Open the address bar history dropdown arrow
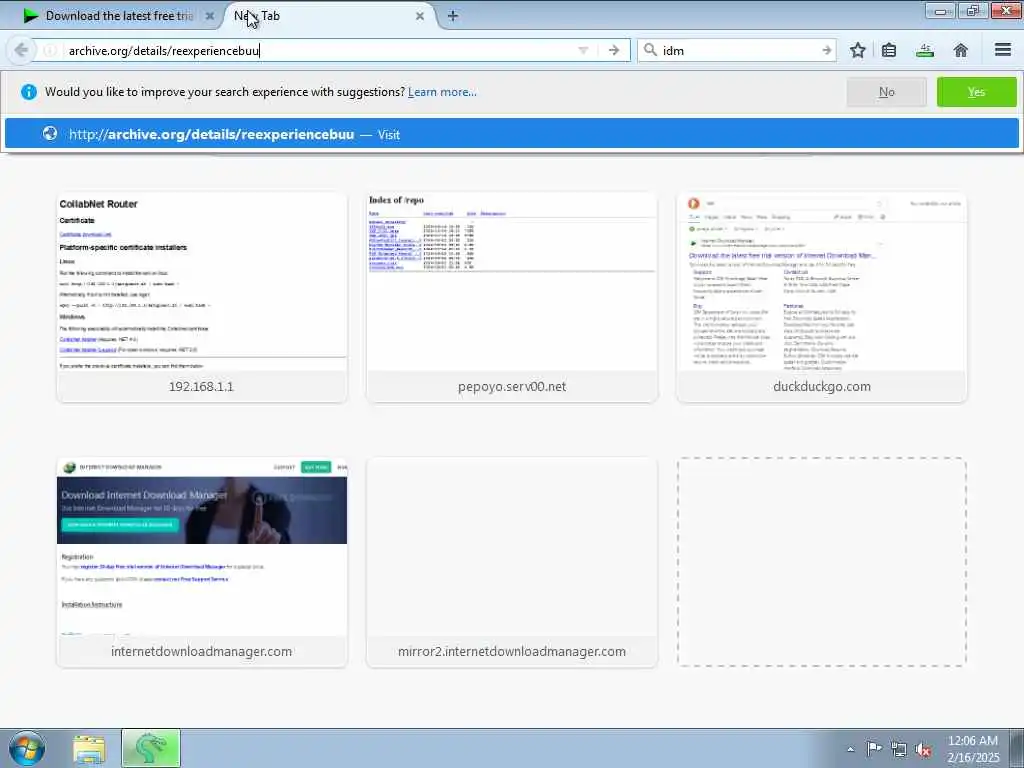This screenshot has height=768, width=1024. (583, 50)
